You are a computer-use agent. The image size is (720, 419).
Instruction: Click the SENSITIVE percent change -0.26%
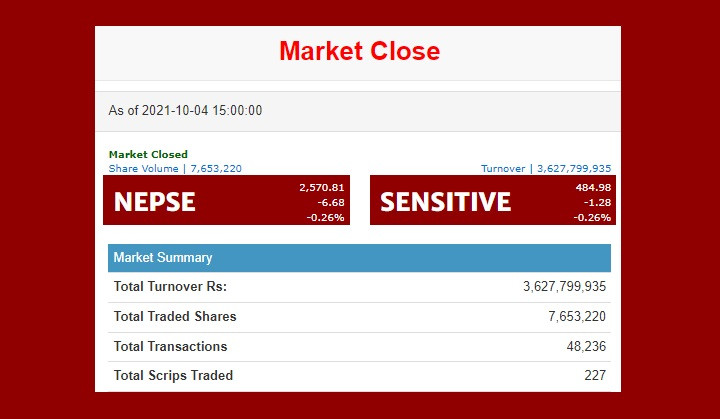click(592, 218)
